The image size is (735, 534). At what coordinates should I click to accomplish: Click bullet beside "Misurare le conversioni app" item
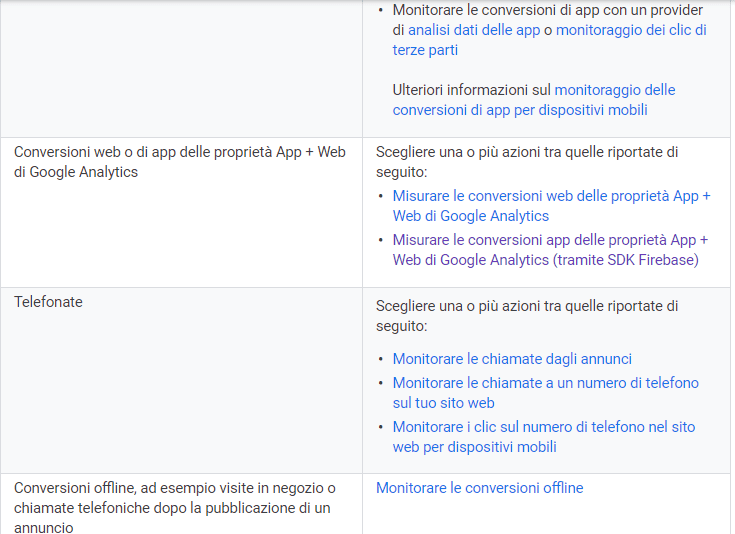tap(381, 241)
